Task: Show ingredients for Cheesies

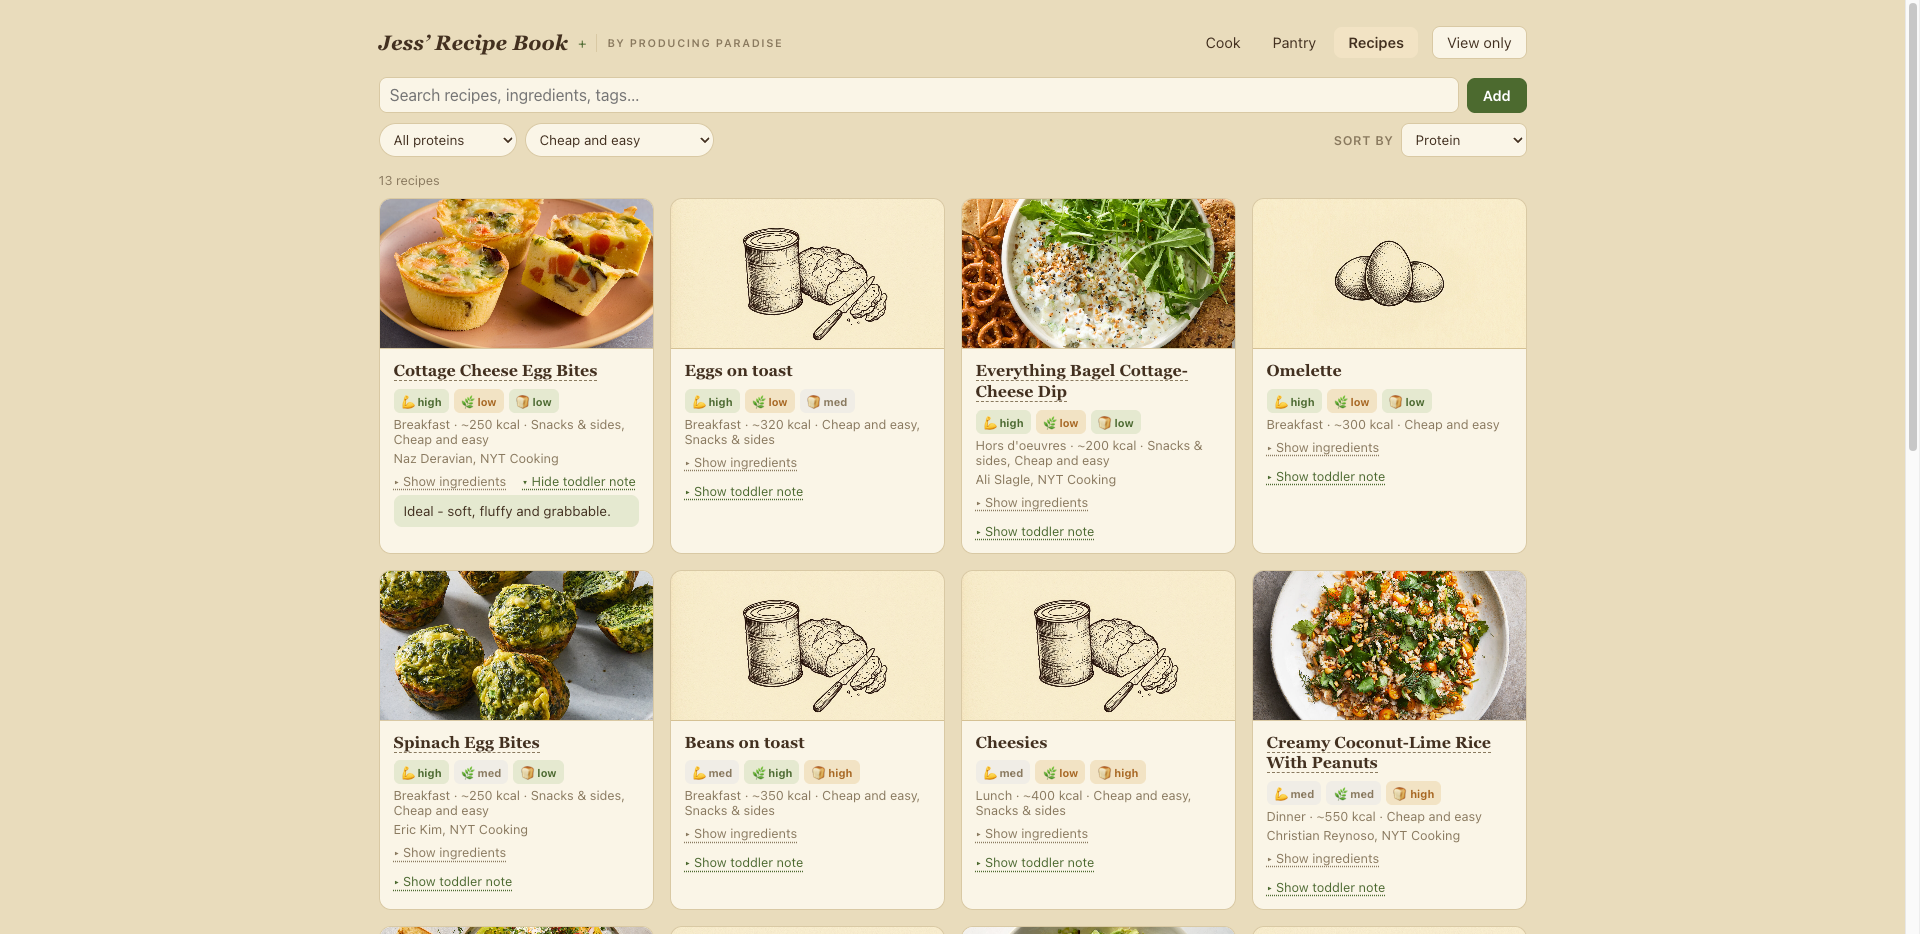Action: point(1032,834)
